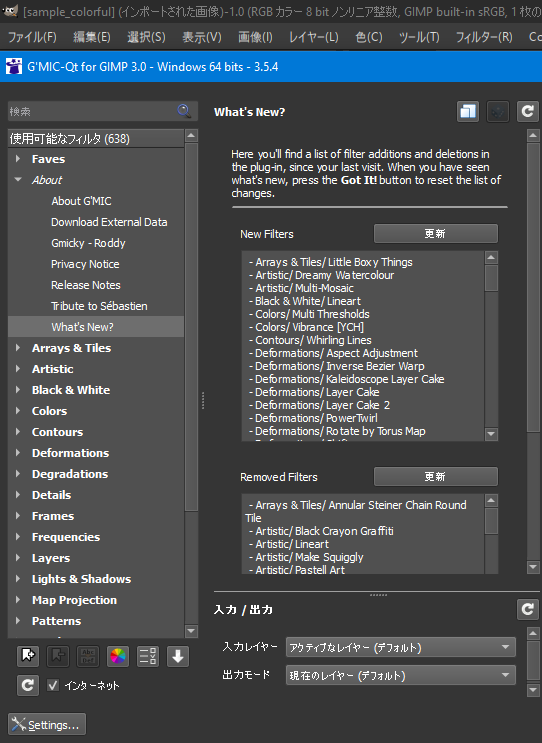Click the dice randomize parameters icon
Viewport: 542px width, 743px height.
pyautogui.click(x=498, y=112)
